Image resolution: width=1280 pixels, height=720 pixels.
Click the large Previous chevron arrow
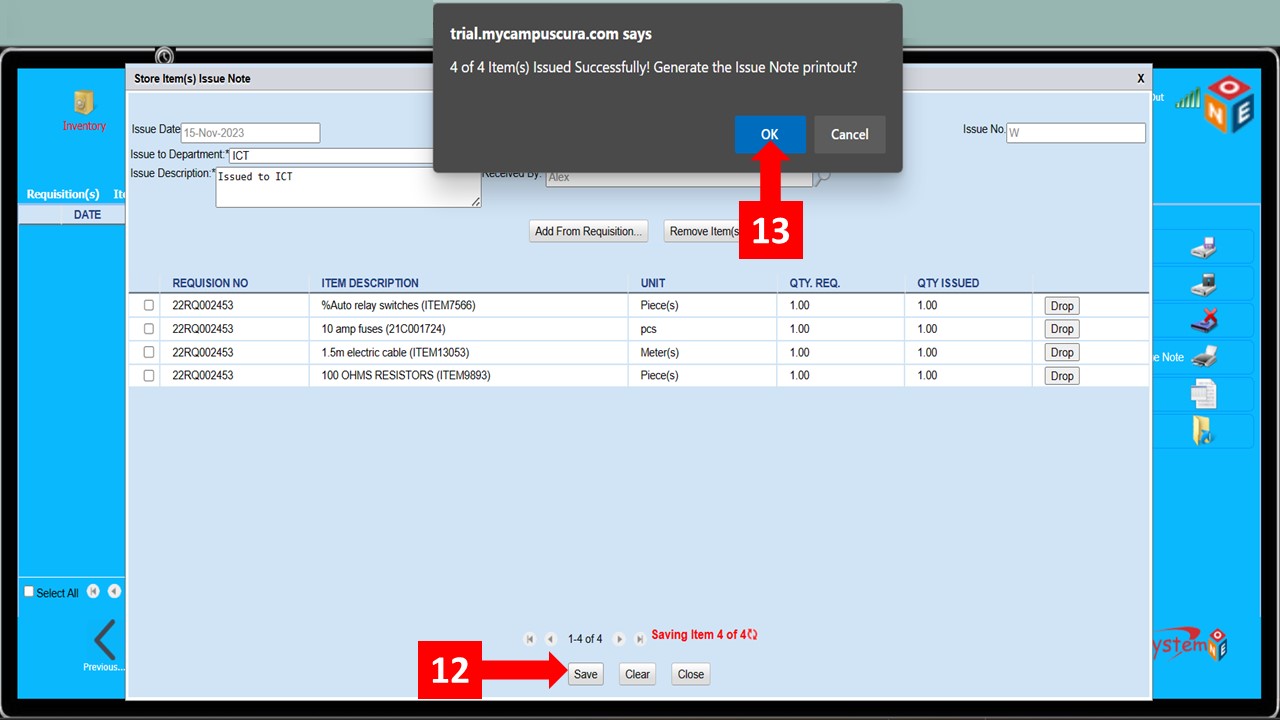[x=104, y=640]
